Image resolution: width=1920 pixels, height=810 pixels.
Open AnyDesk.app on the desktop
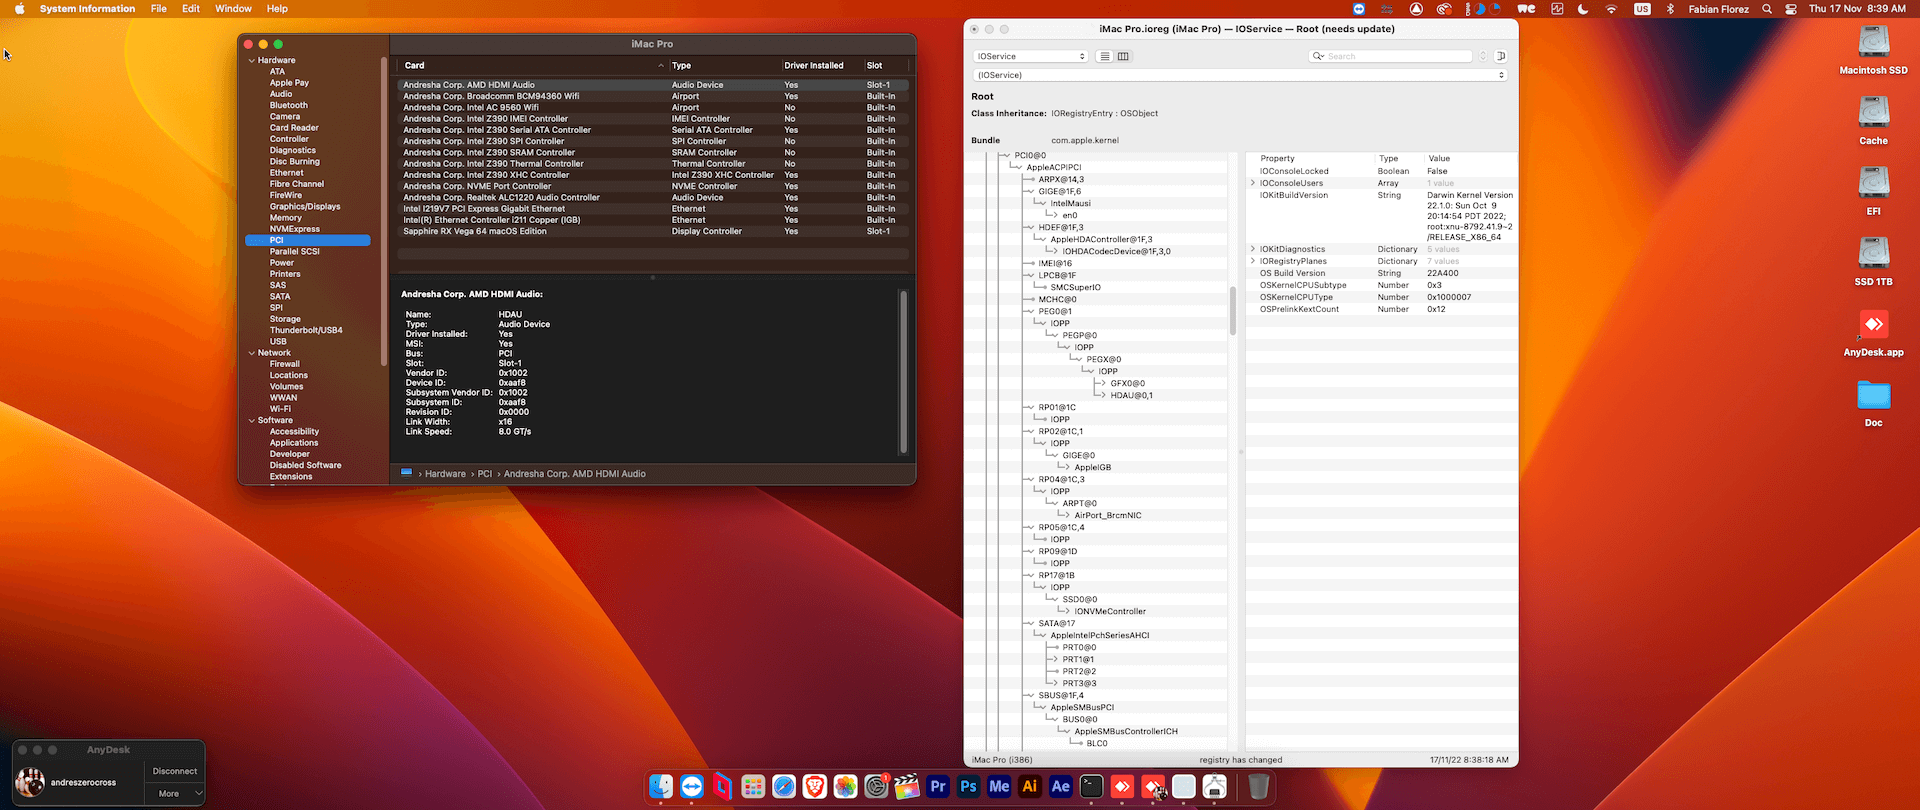(1873, 325)
